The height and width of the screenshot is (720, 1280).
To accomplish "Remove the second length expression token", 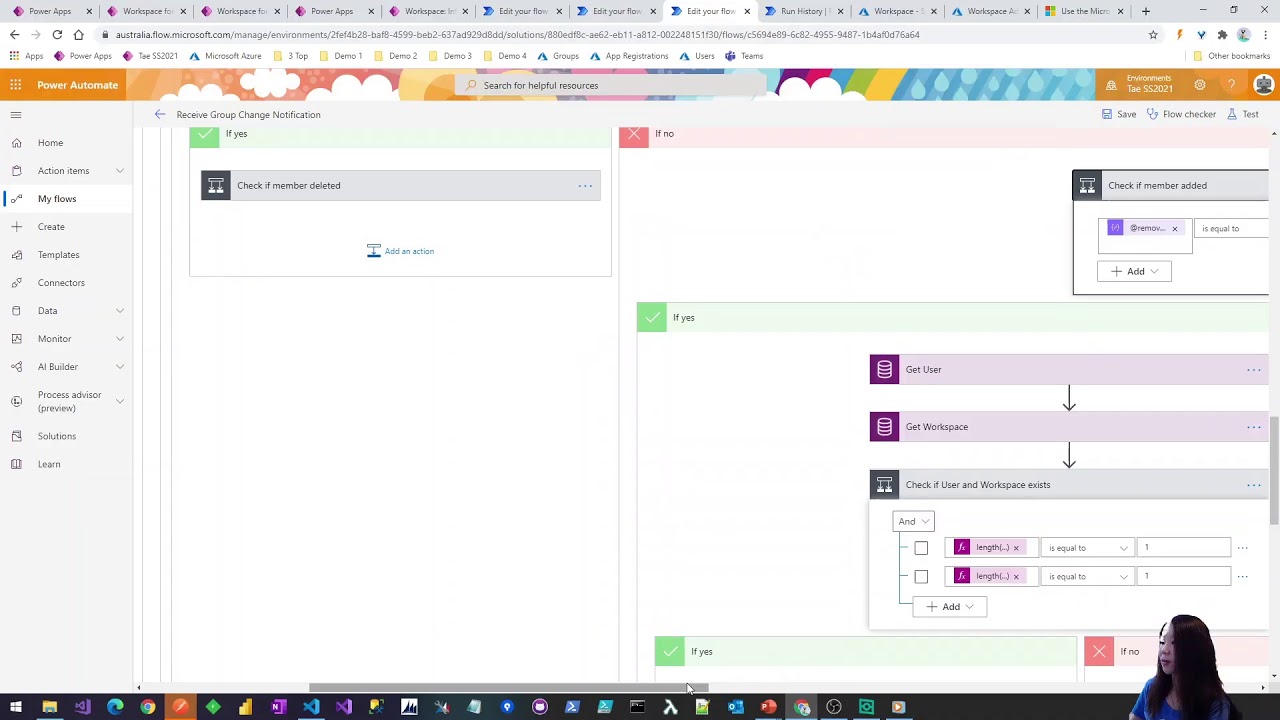I will [x=1016, y=576].
